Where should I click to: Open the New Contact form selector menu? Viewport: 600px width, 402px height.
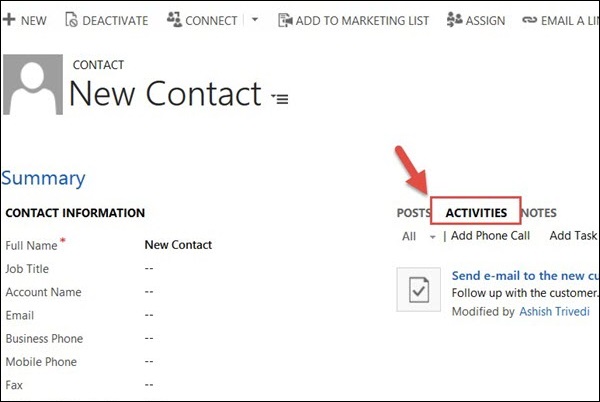click(x=279, y=98)
